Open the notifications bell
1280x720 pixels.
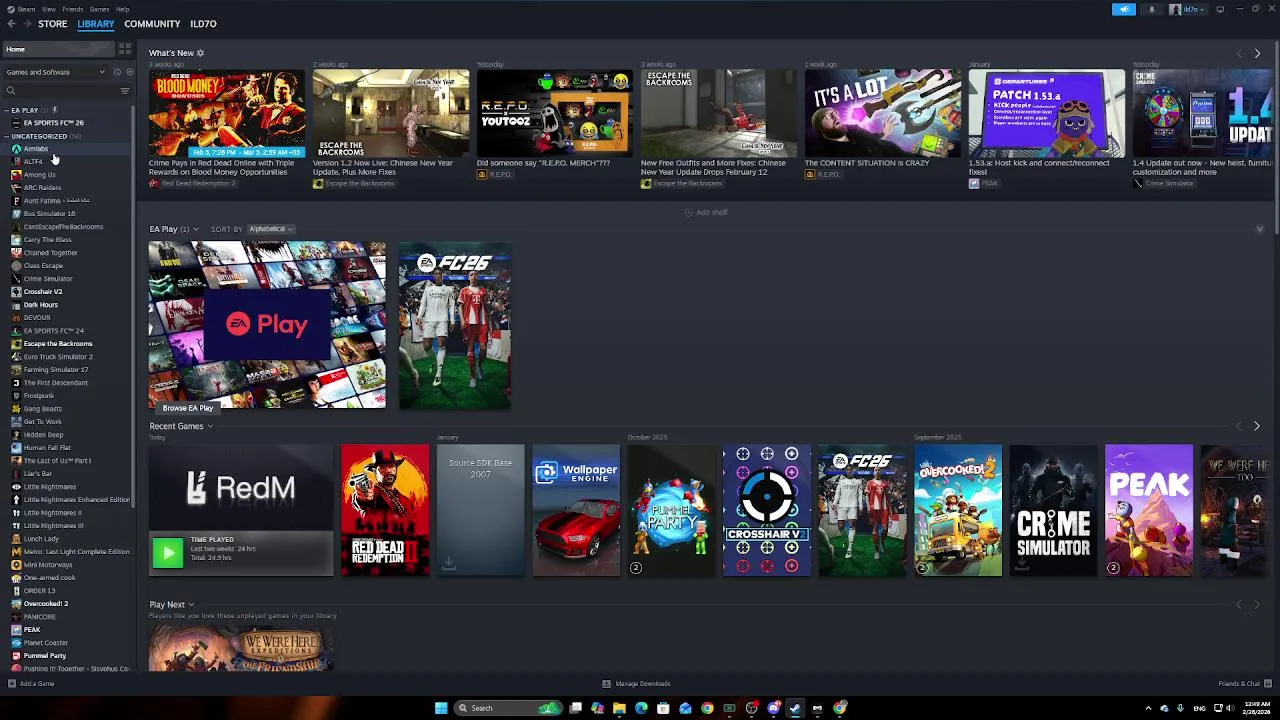[1151, 9]
